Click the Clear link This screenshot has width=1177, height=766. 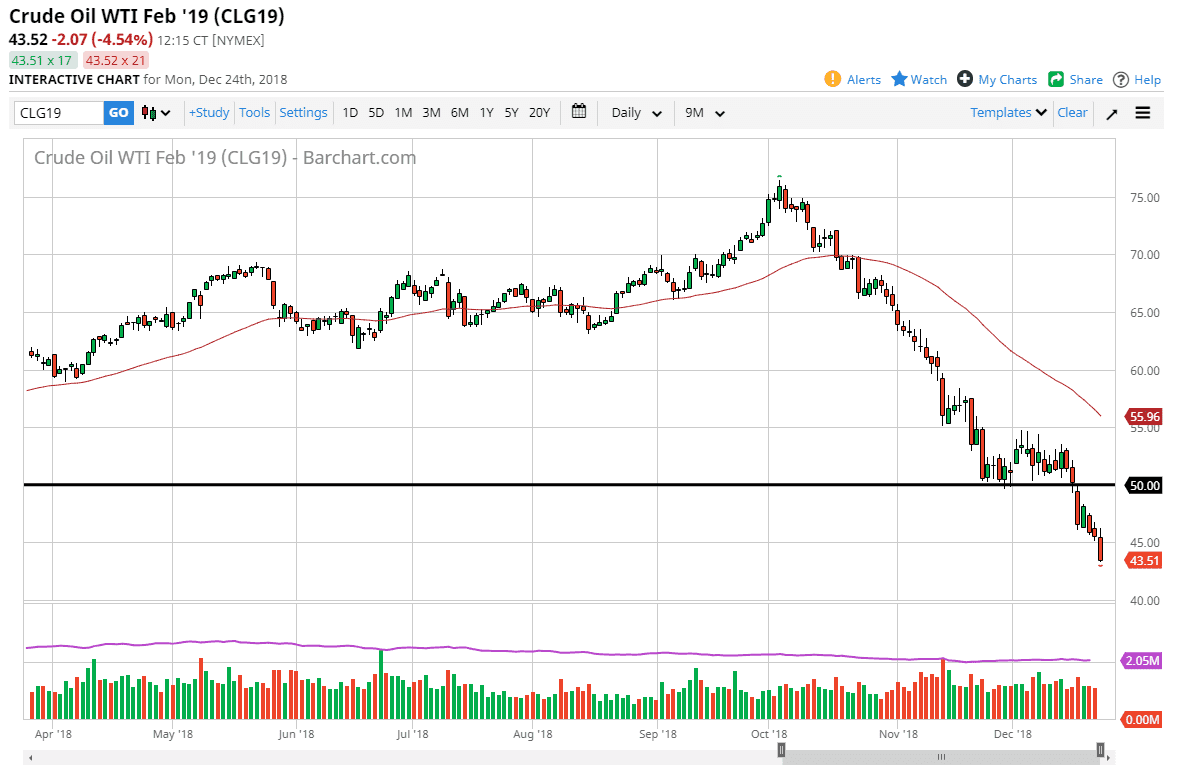1072,112
